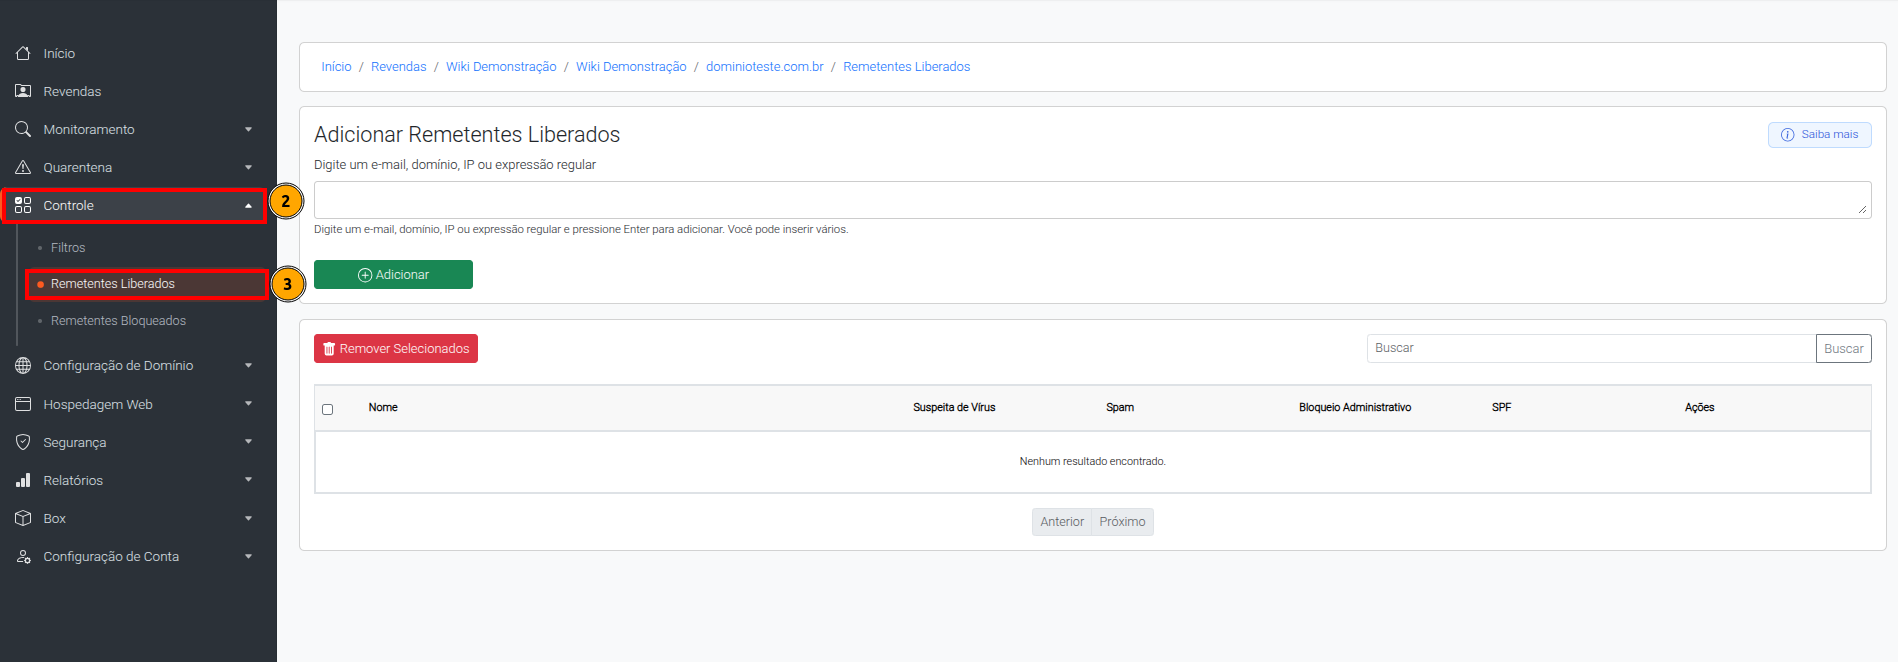
Task: Toggle the select-all checkbox in table header
Action: click(x=327, y=409)
